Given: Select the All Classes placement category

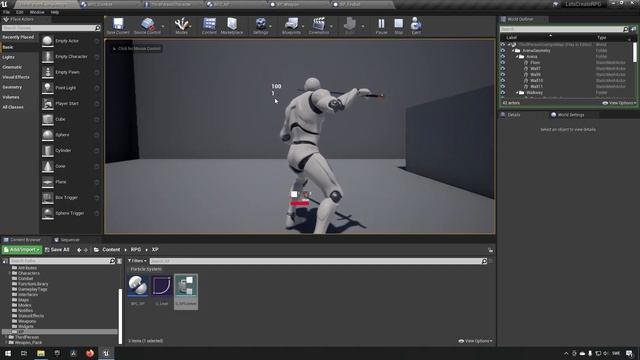Looking at the screenshot, I should [x=13, y=107].
